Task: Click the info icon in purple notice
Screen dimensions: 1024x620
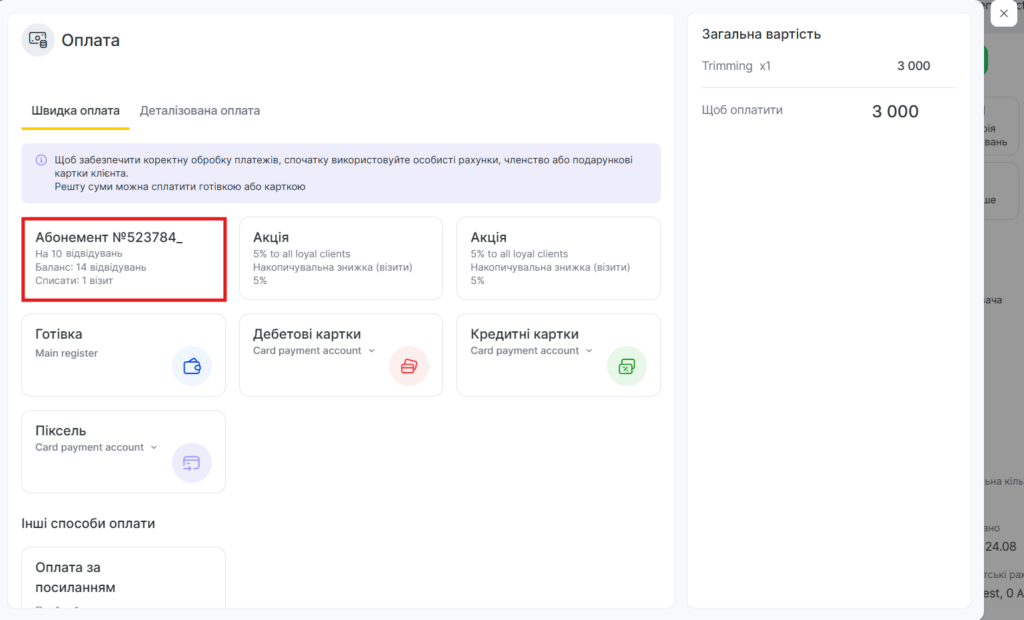Action: coord(41,160)
